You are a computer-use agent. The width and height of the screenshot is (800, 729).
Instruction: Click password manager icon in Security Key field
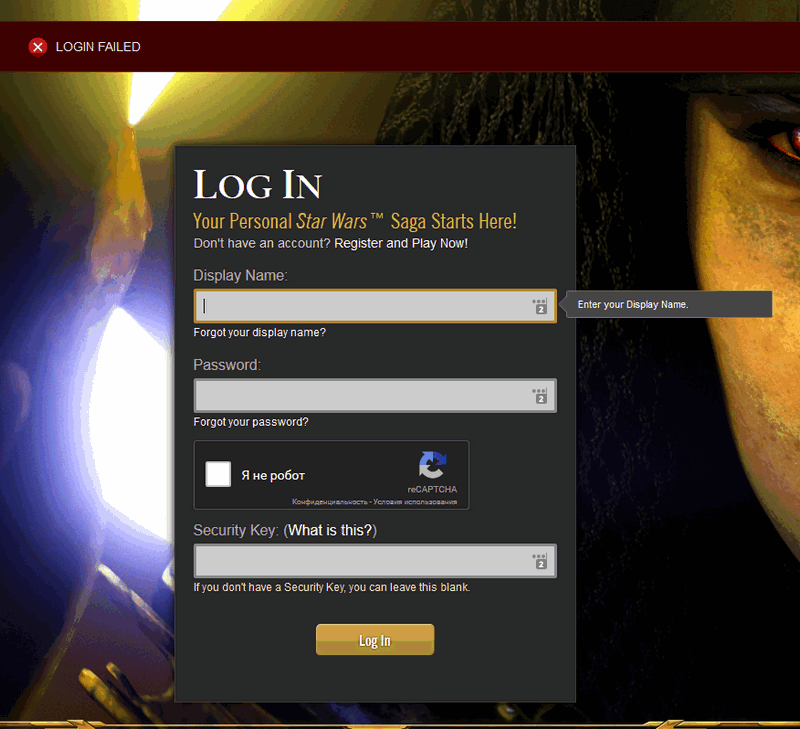point(540,561)
